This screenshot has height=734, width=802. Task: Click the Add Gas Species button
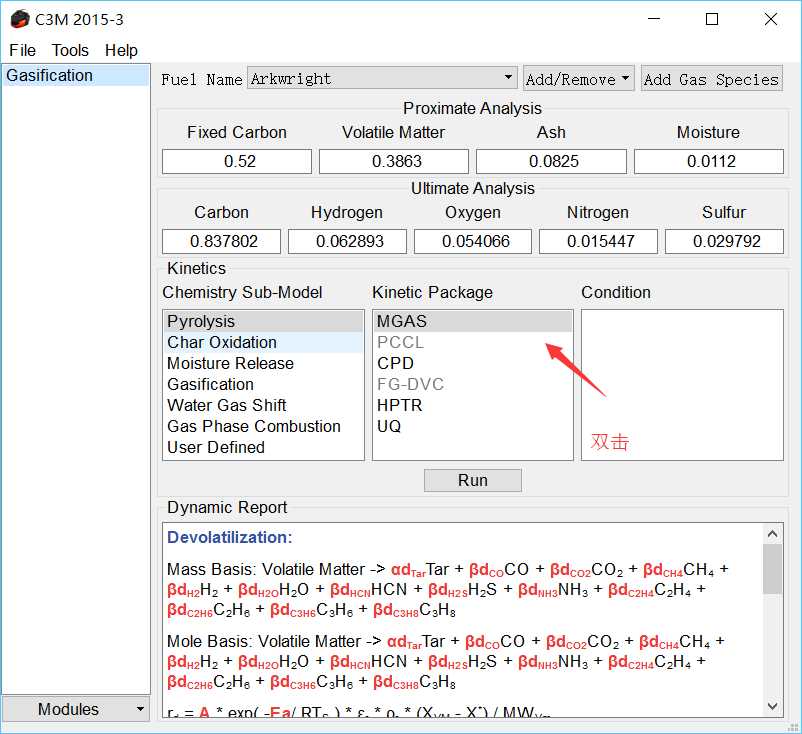point(711,79)
